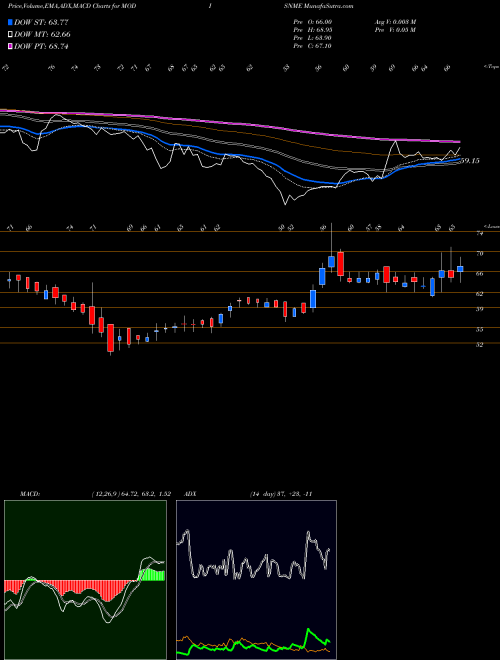The width and height of the screenshot is (500, 660).
Task: Click the green MACD histogram bars
Action: click(x=152, y=575)
